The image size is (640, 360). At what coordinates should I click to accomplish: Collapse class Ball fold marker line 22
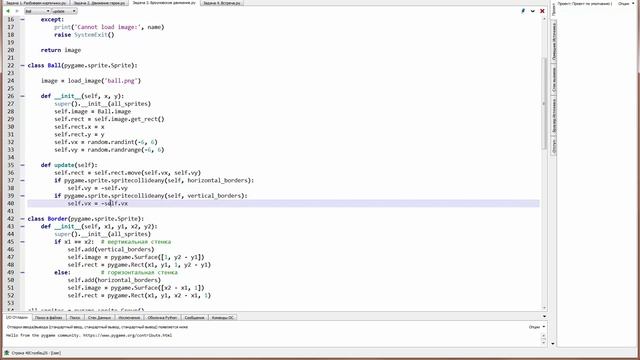point(22,65)
